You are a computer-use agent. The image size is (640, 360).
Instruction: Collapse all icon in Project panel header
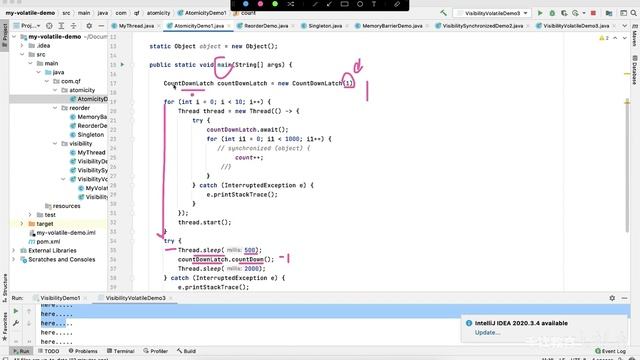click(73, 26)
